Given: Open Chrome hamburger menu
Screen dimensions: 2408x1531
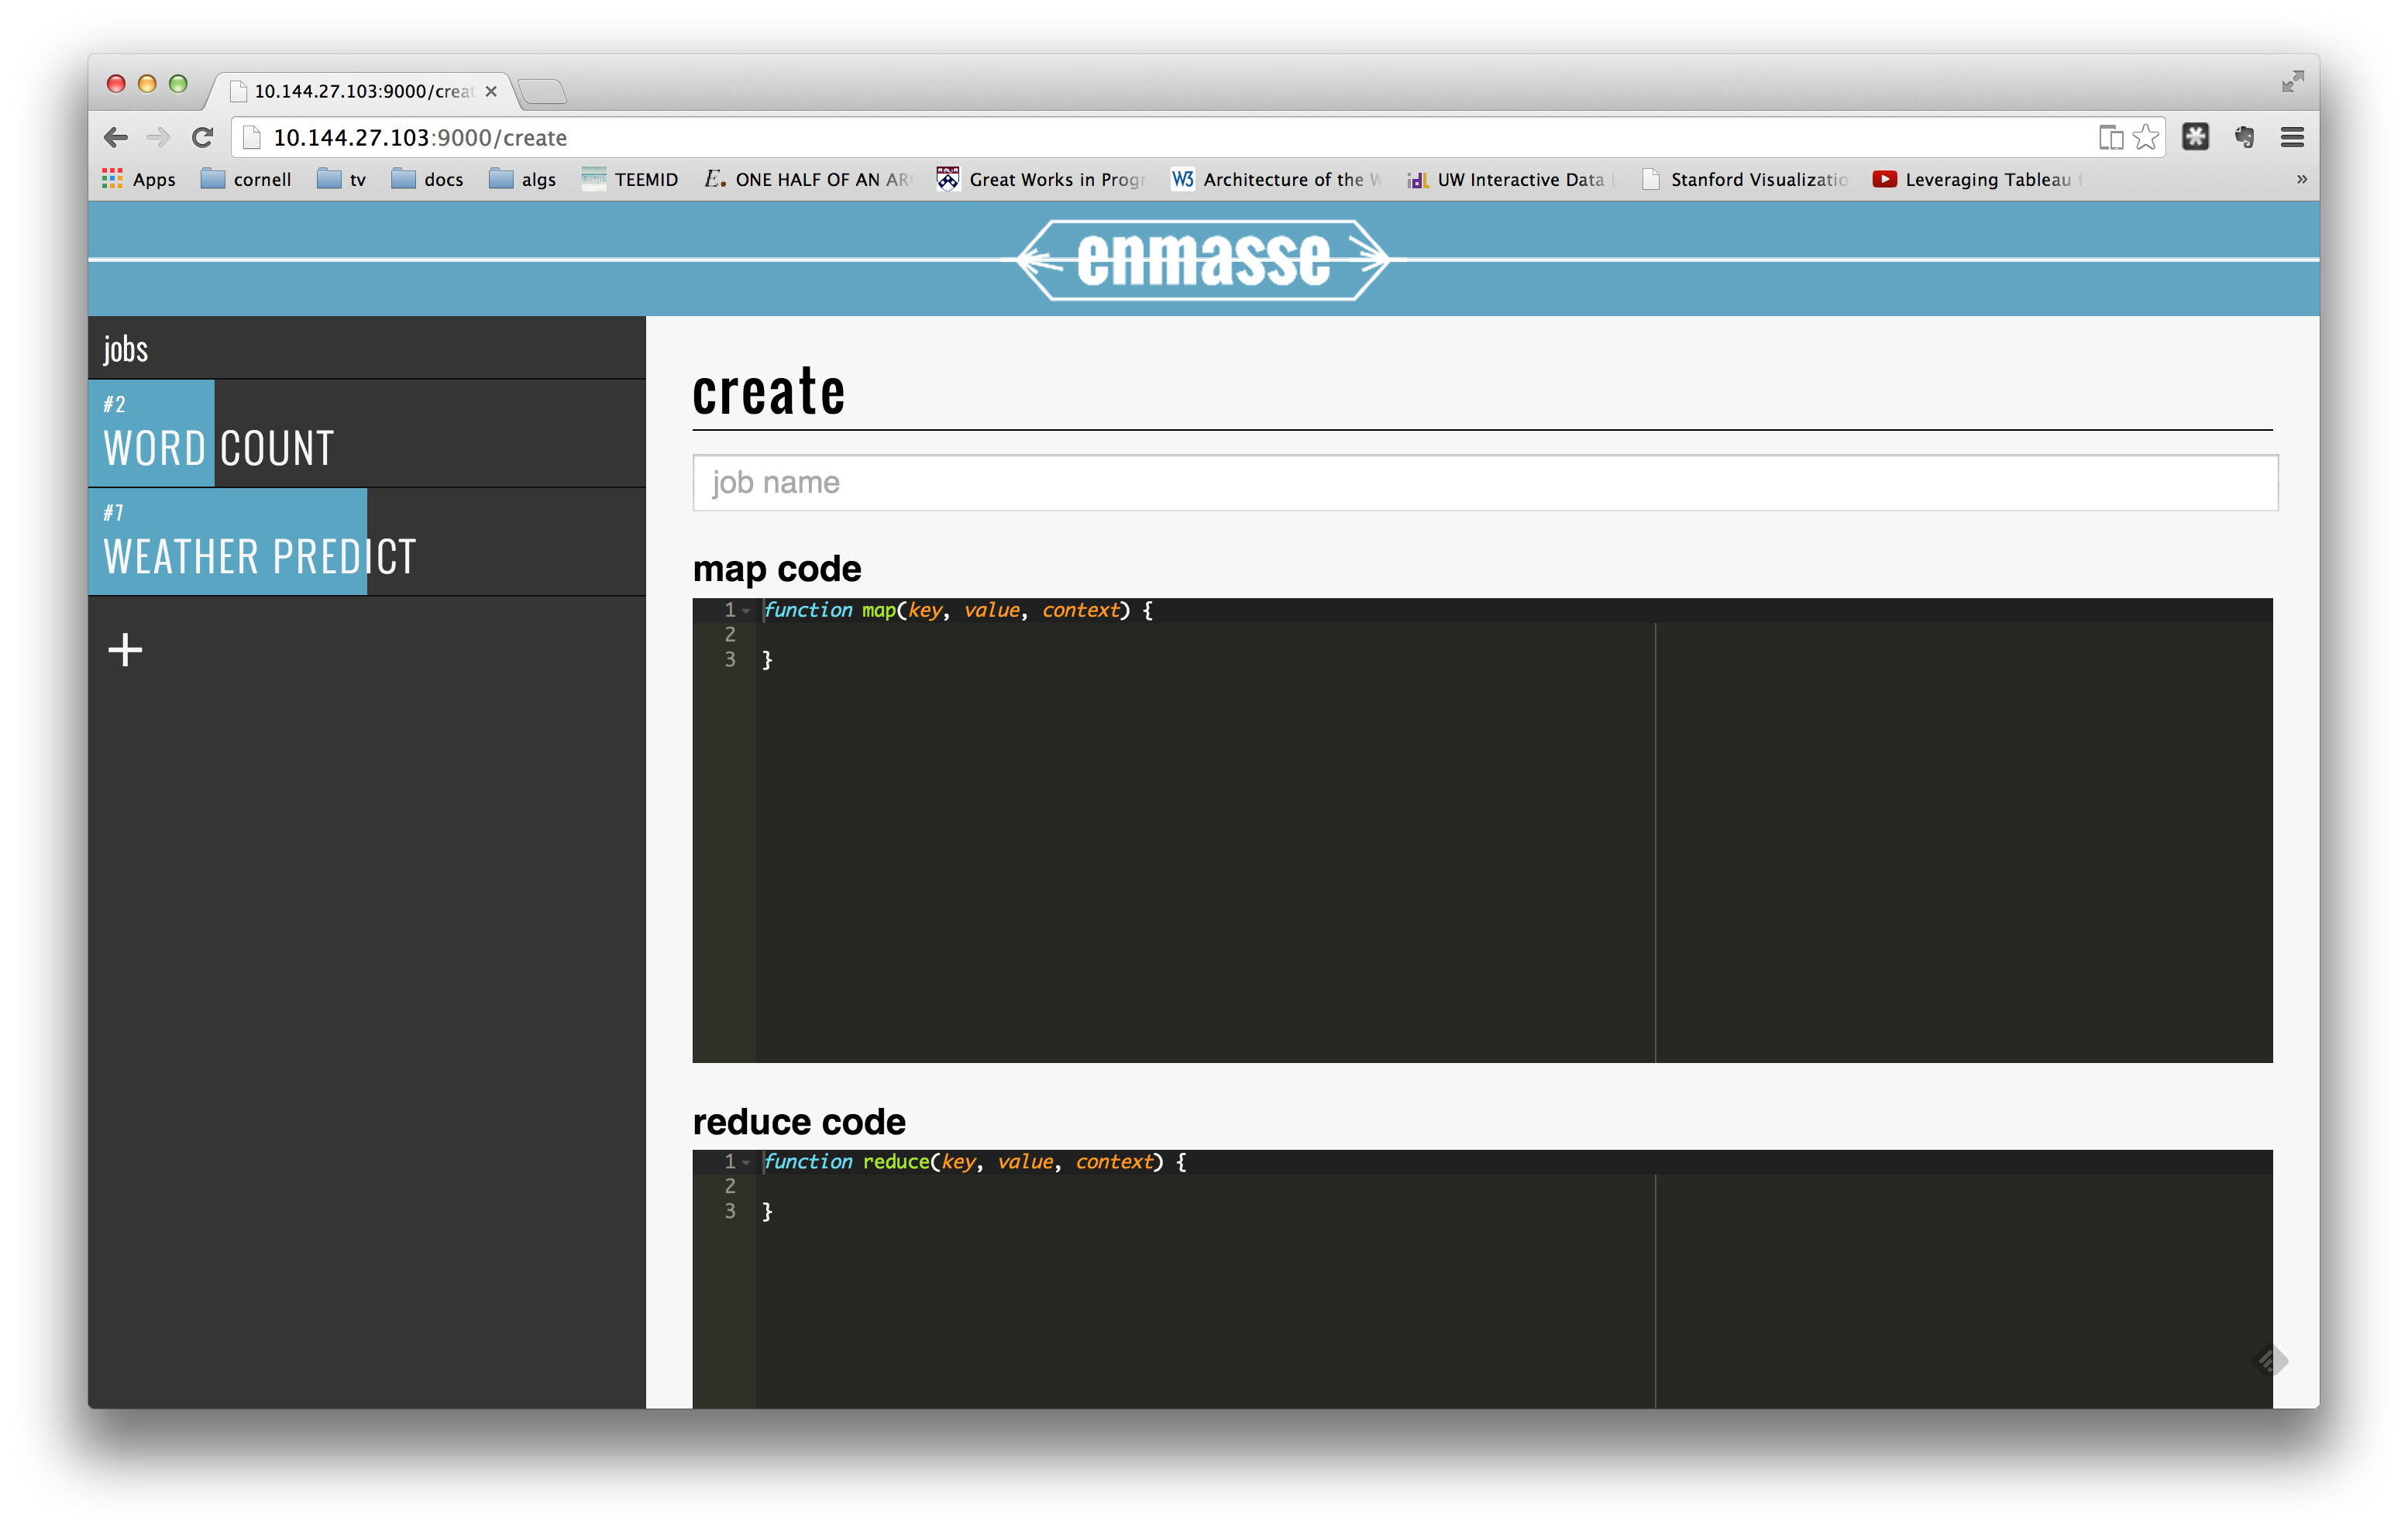Looking at the screenshot, I should point(2292,137).
